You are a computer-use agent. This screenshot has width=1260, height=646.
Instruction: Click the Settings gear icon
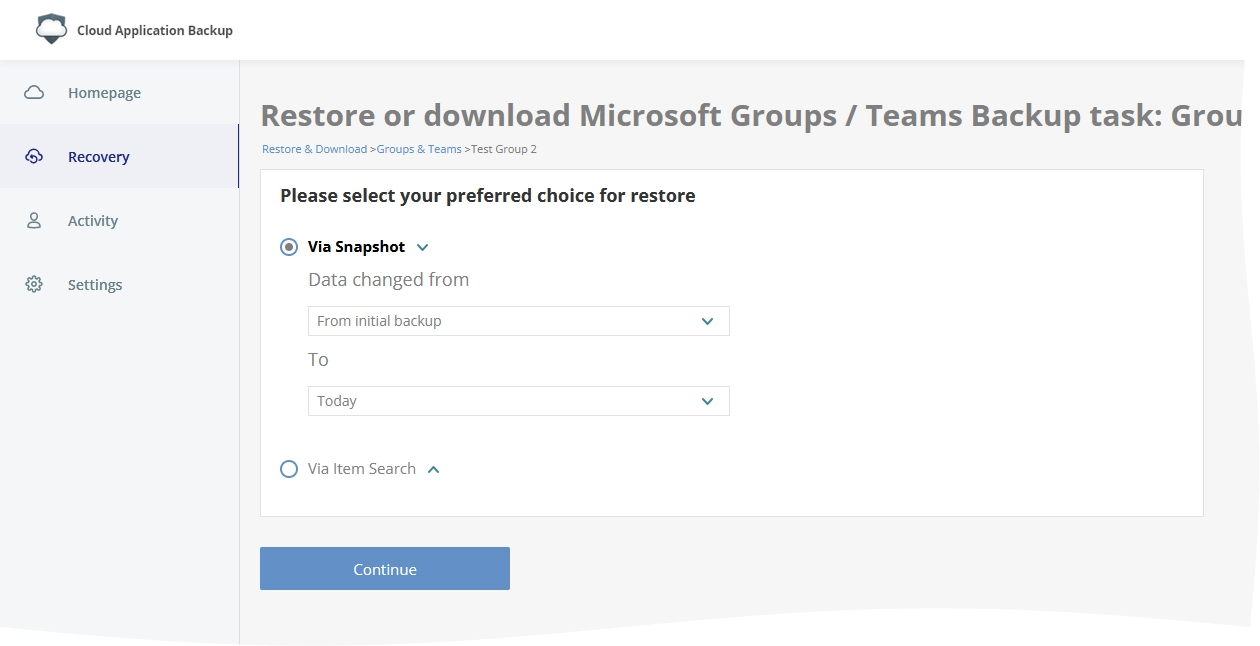[x=34, y=285]
